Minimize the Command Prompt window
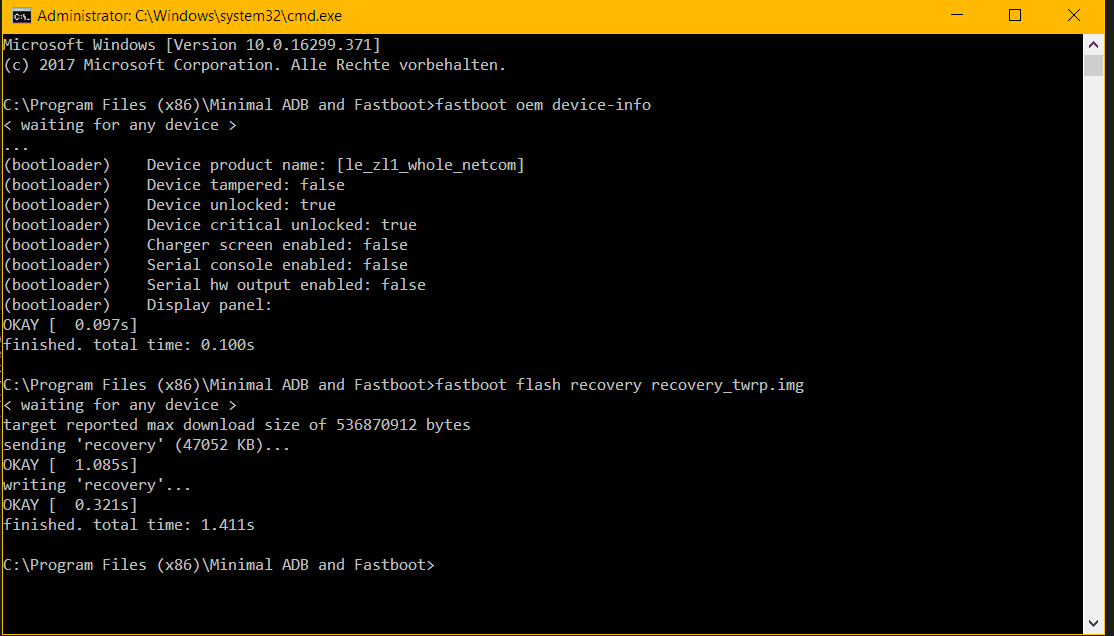 coord(957,16)
